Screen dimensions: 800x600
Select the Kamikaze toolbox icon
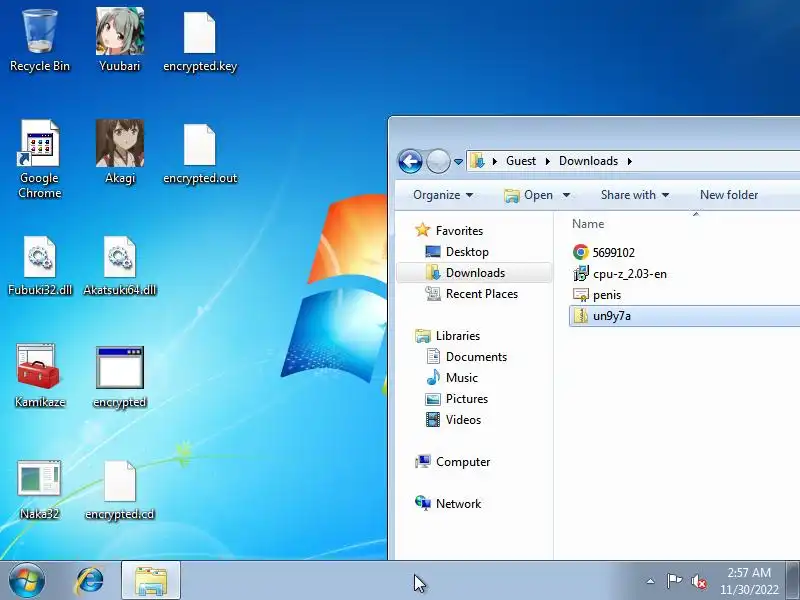pos(40,377)
